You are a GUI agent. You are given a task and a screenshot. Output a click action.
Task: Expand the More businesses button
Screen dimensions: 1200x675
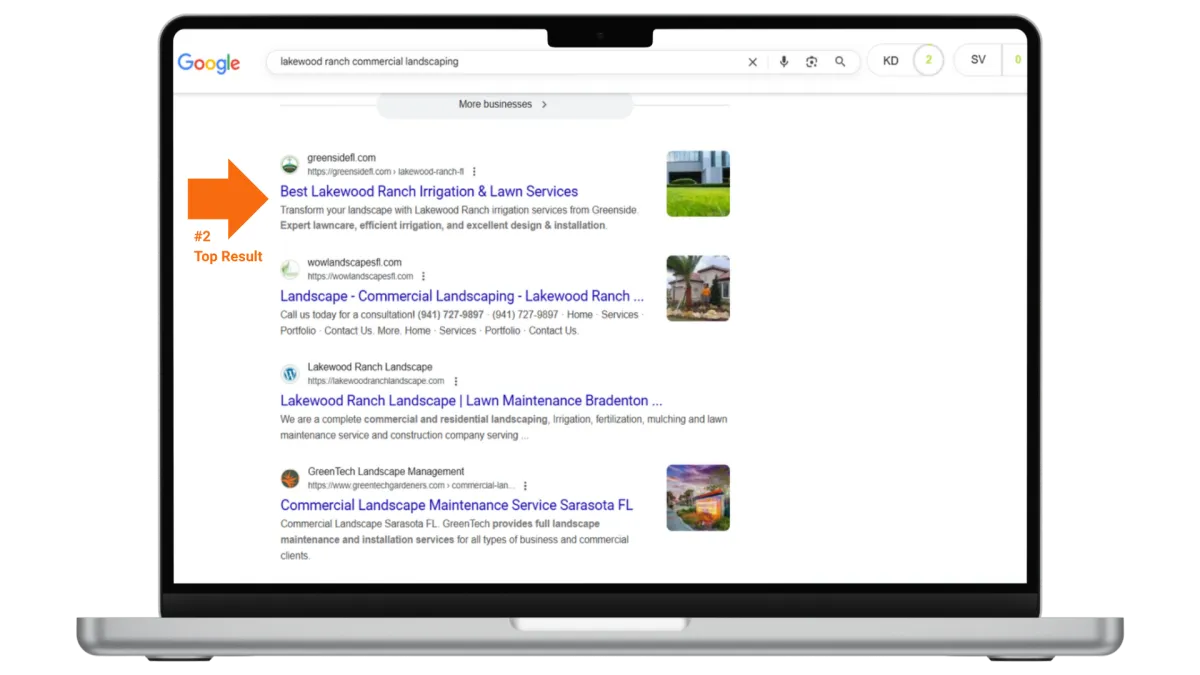(x=504, y=104)
